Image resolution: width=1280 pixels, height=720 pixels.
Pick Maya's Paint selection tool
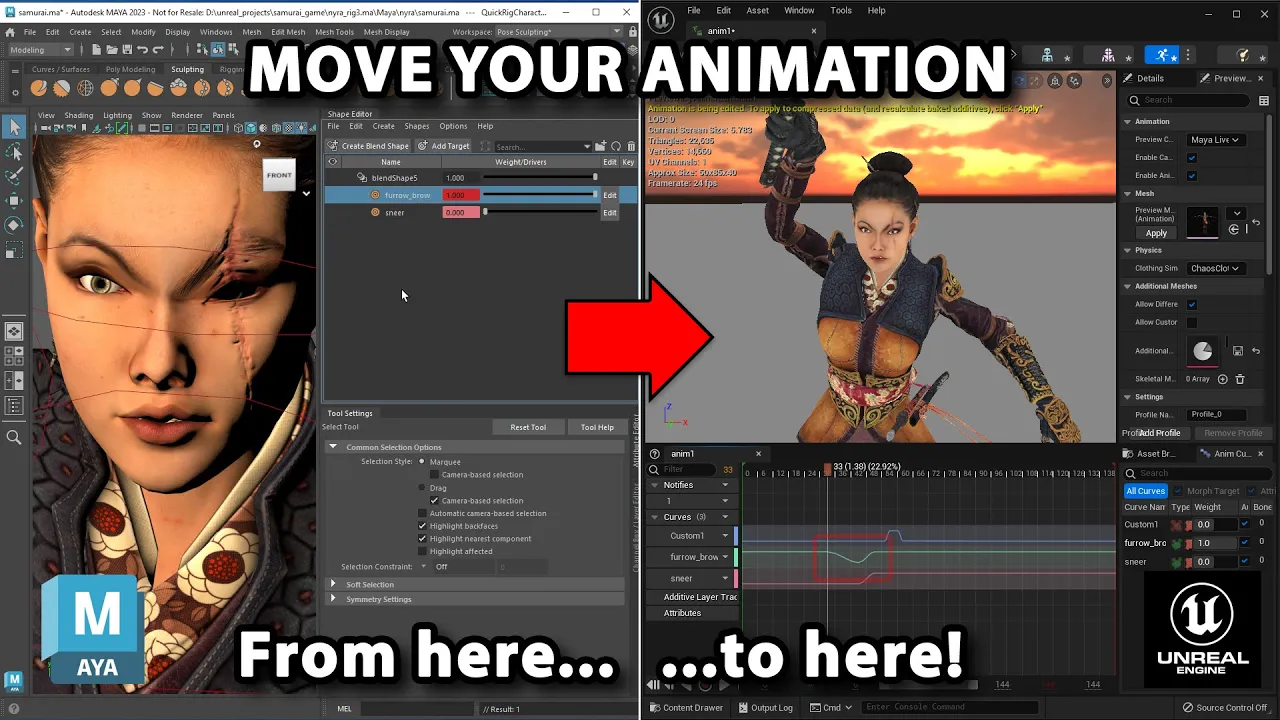point(14,176)
